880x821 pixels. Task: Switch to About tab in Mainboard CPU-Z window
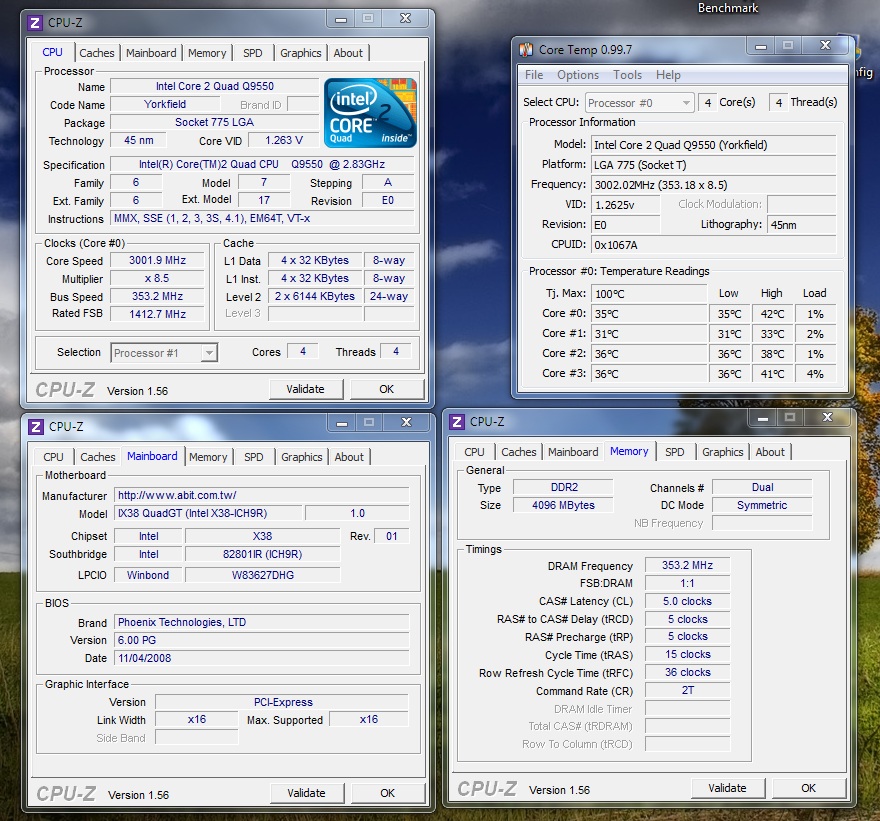coord(349,457)
